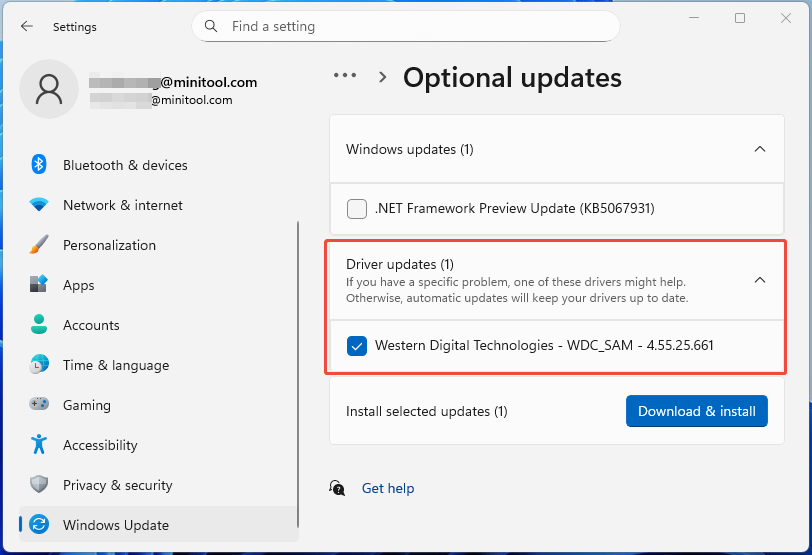Click the Optional updates heading
This screenshot has height=555, width=812.
point(512,78)
